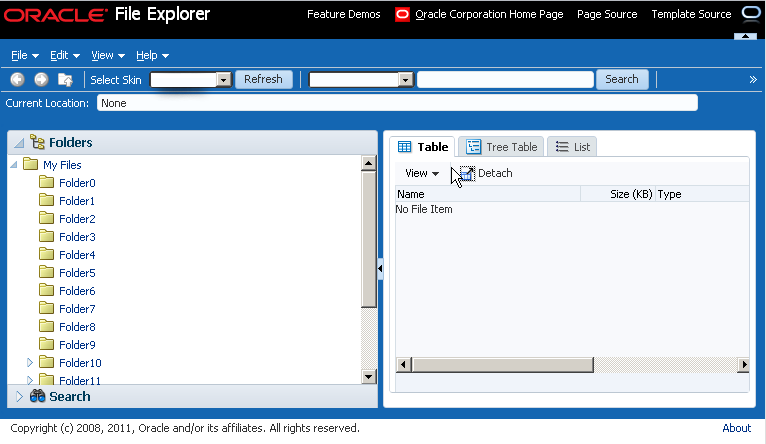Viewport: 766px width, 444px height.
Task: Collapse the Folders panel disclosure triangle
Action: coord(20,143)
